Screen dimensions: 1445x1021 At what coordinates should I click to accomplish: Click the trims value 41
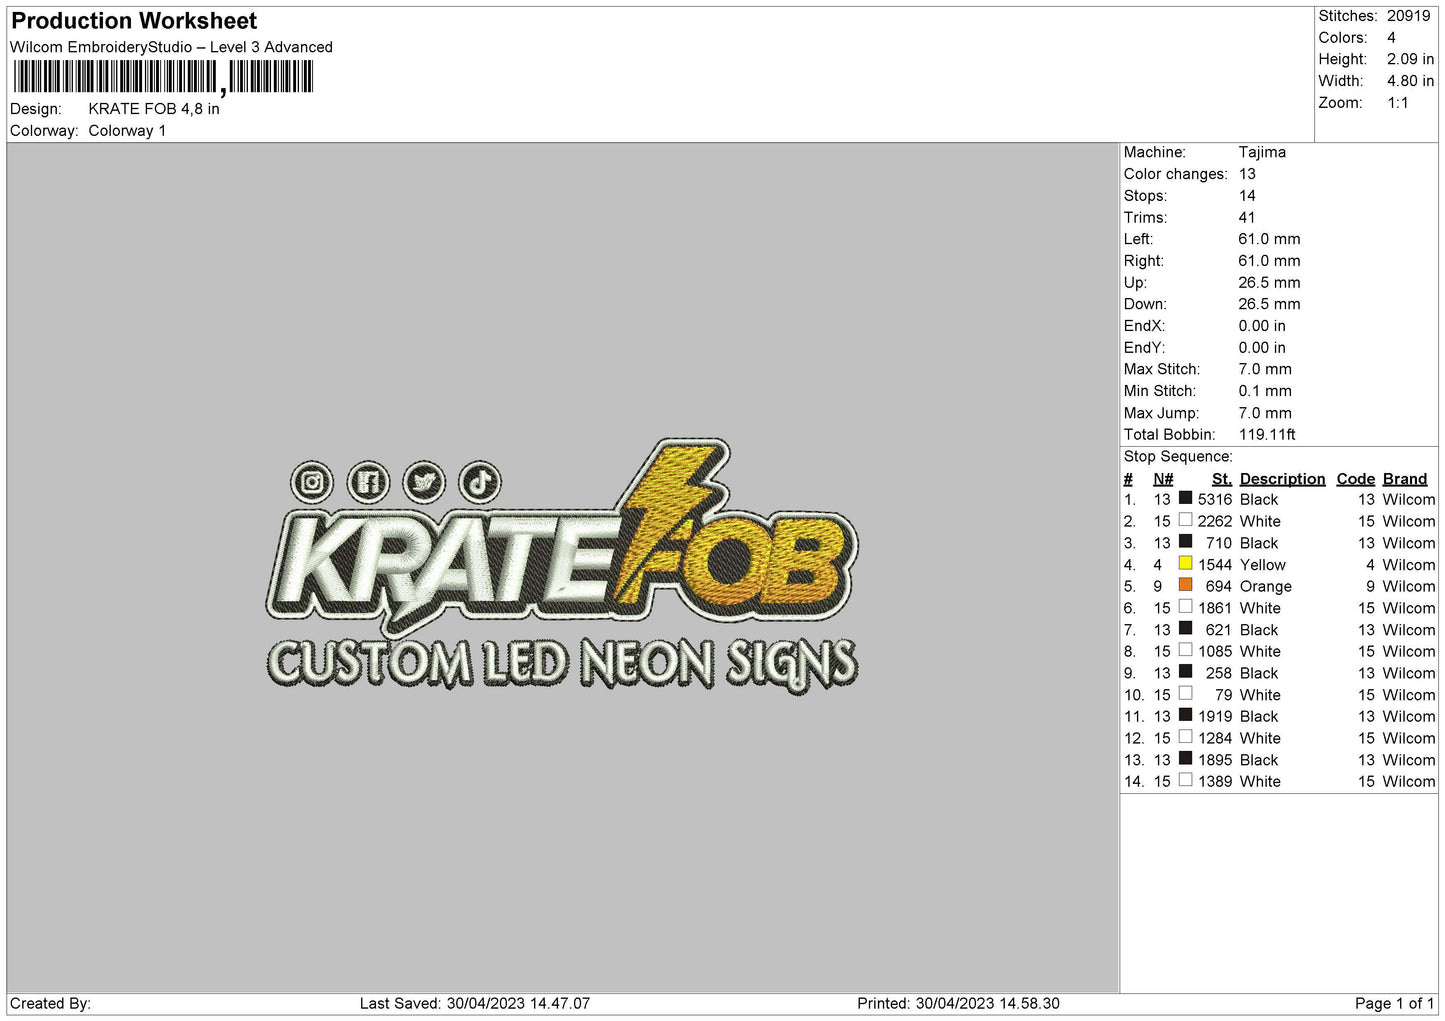[1247, 218]
